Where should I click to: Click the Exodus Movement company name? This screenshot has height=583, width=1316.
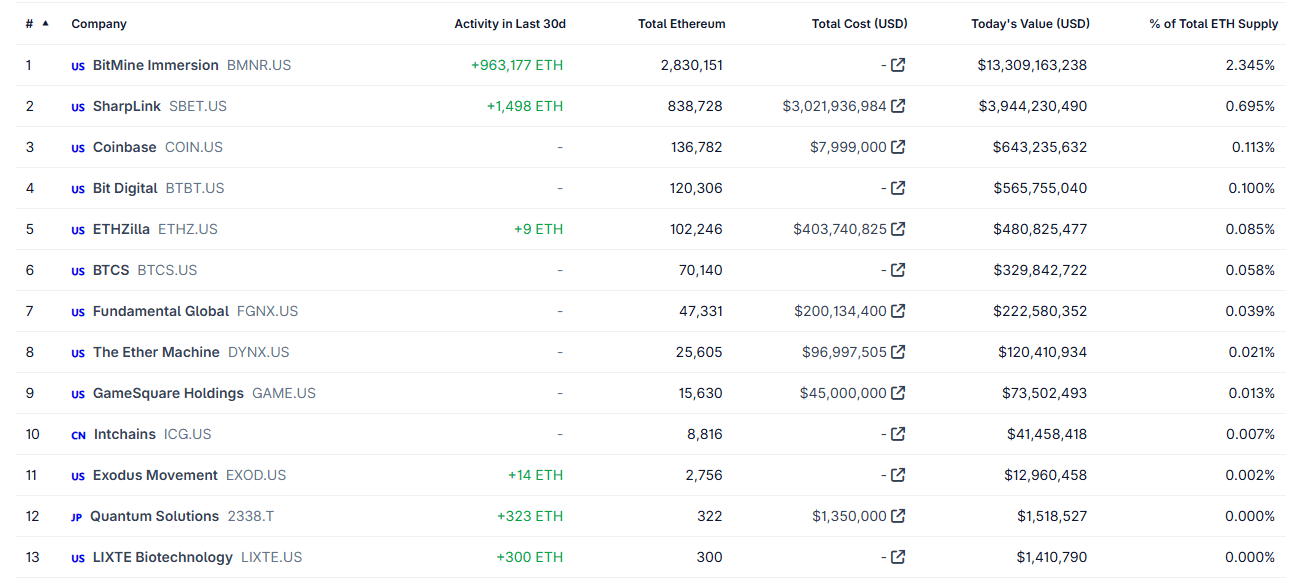(x=155, y=475)
